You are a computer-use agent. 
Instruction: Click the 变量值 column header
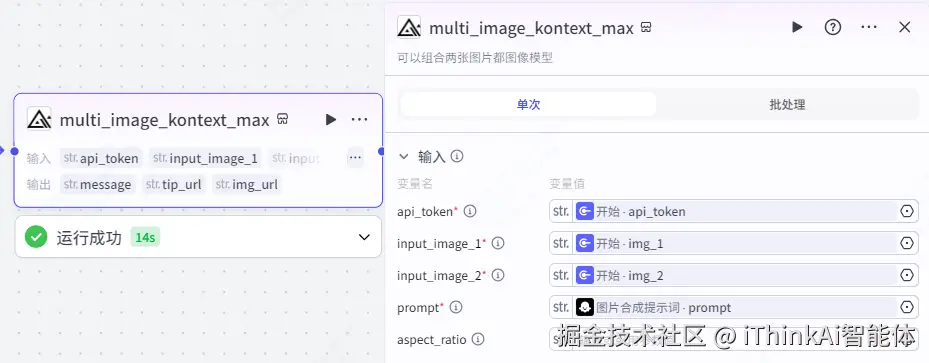point(568,184)
